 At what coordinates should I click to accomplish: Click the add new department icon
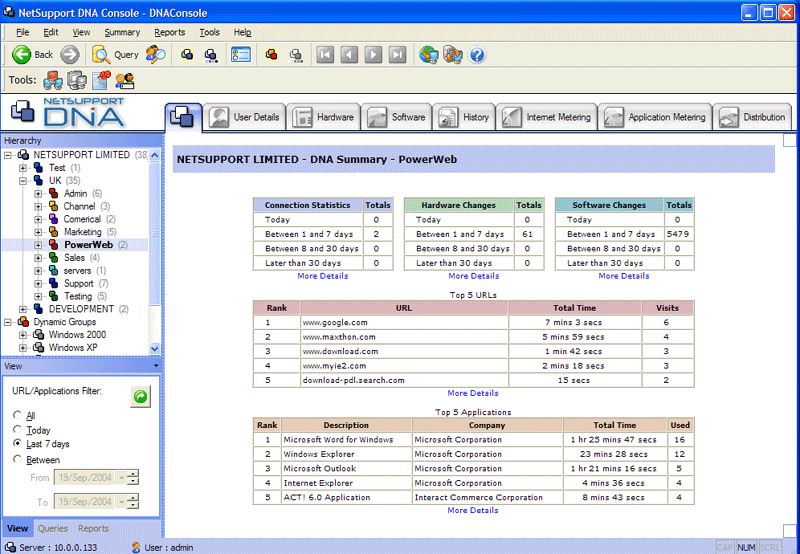pos(187,55)
